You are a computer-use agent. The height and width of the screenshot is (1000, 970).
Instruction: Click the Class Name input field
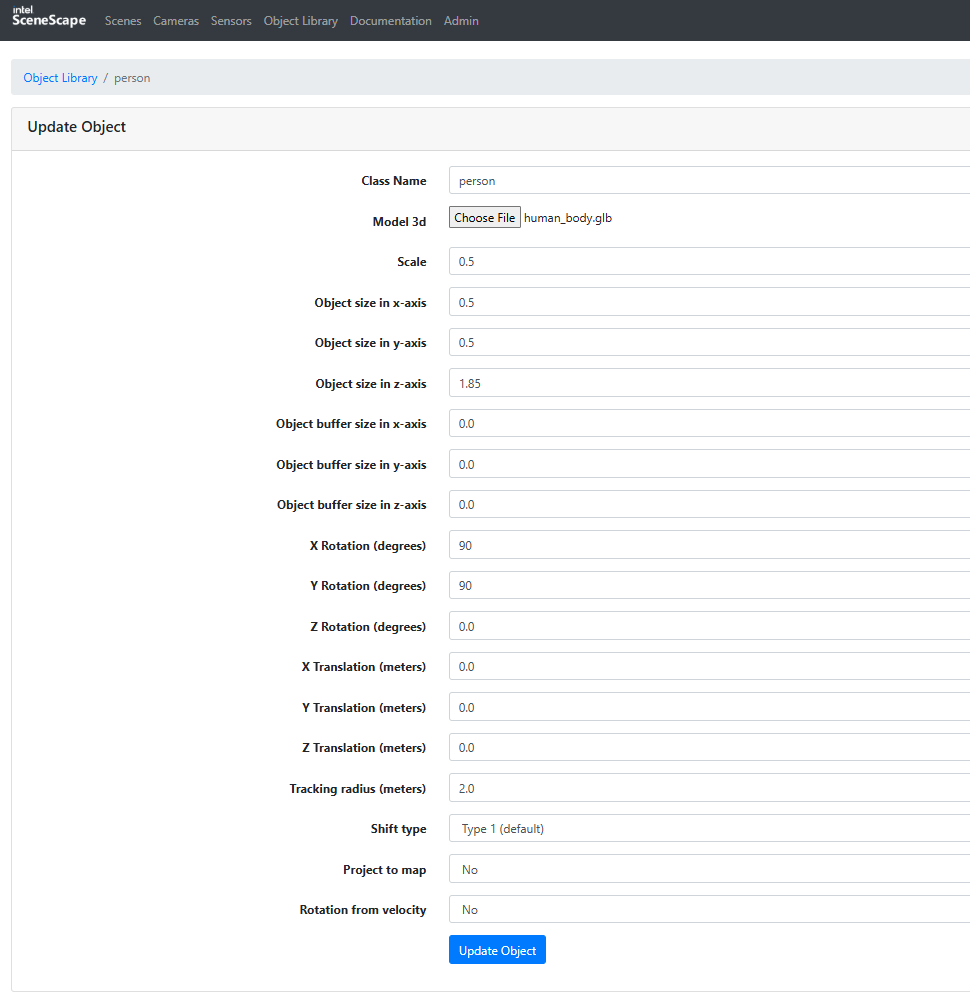[709, 181]
